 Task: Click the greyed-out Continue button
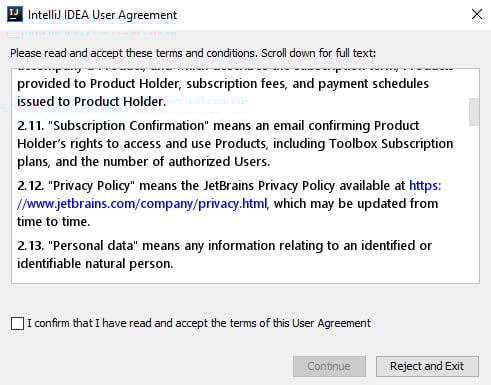coord(329,366)
